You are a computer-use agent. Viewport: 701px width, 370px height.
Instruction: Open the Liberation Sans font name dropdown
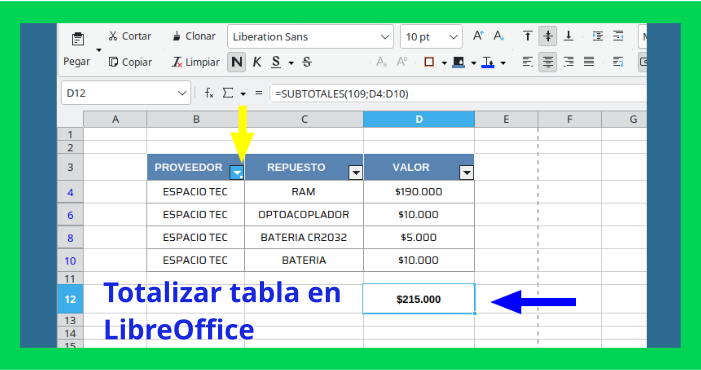(385, 37)
